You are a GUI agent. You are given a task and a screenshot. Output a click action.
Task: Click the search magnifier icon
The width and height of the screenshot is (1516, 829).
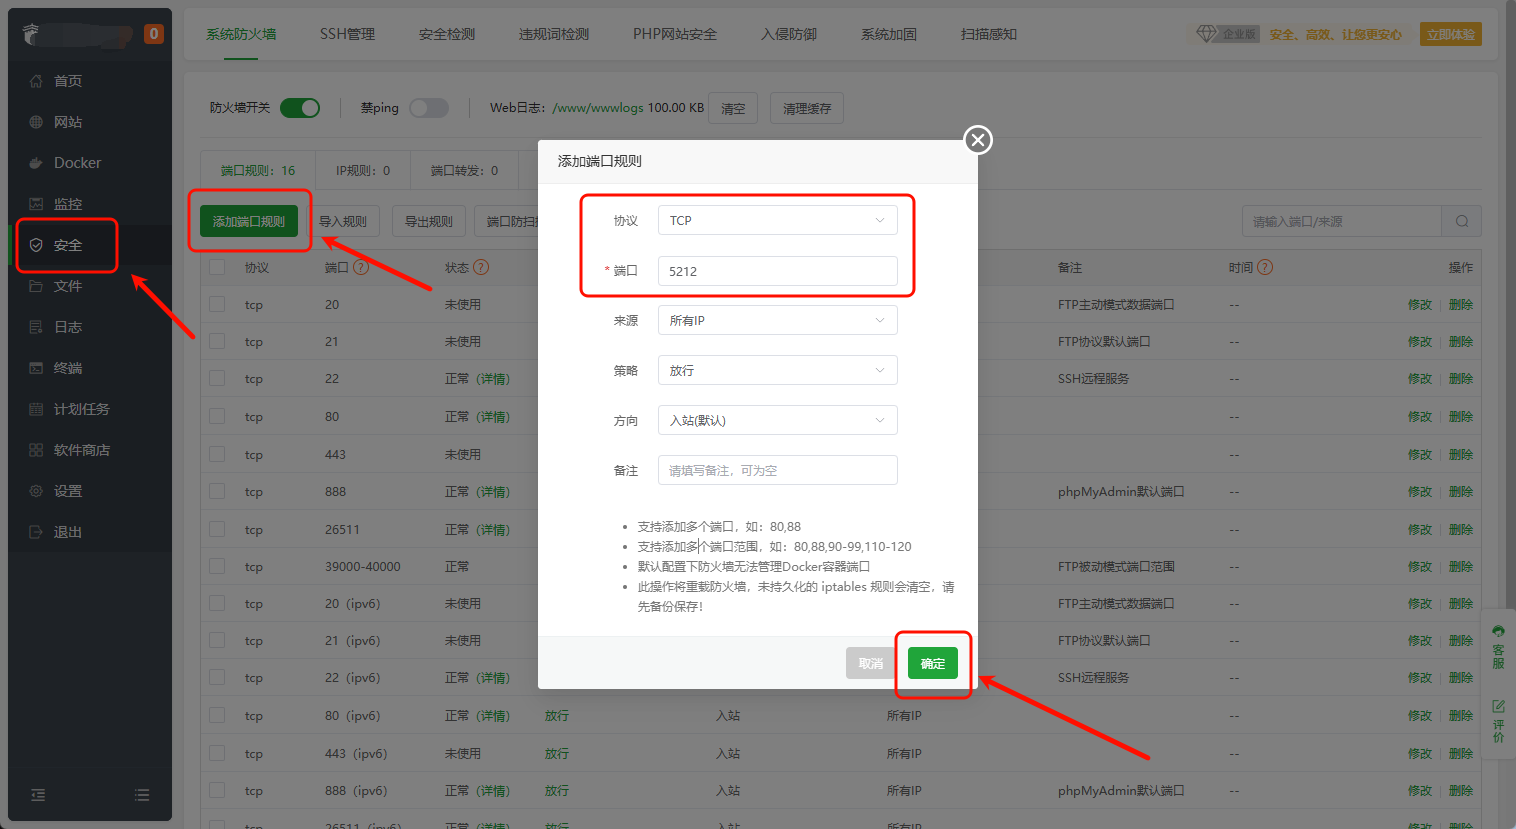tap(1461, 221)
